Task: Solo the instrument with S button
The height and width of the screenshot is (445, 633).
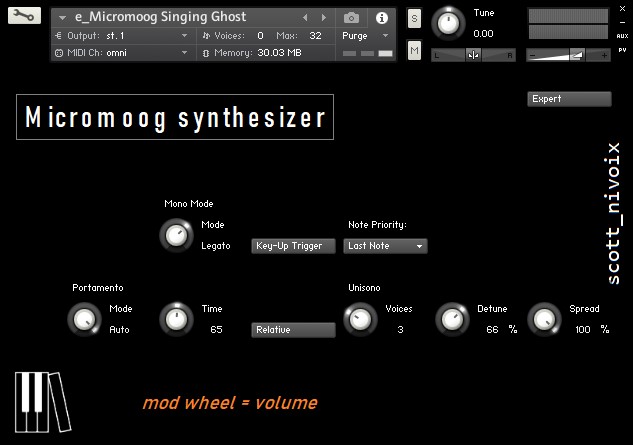Action: point(414,19)
